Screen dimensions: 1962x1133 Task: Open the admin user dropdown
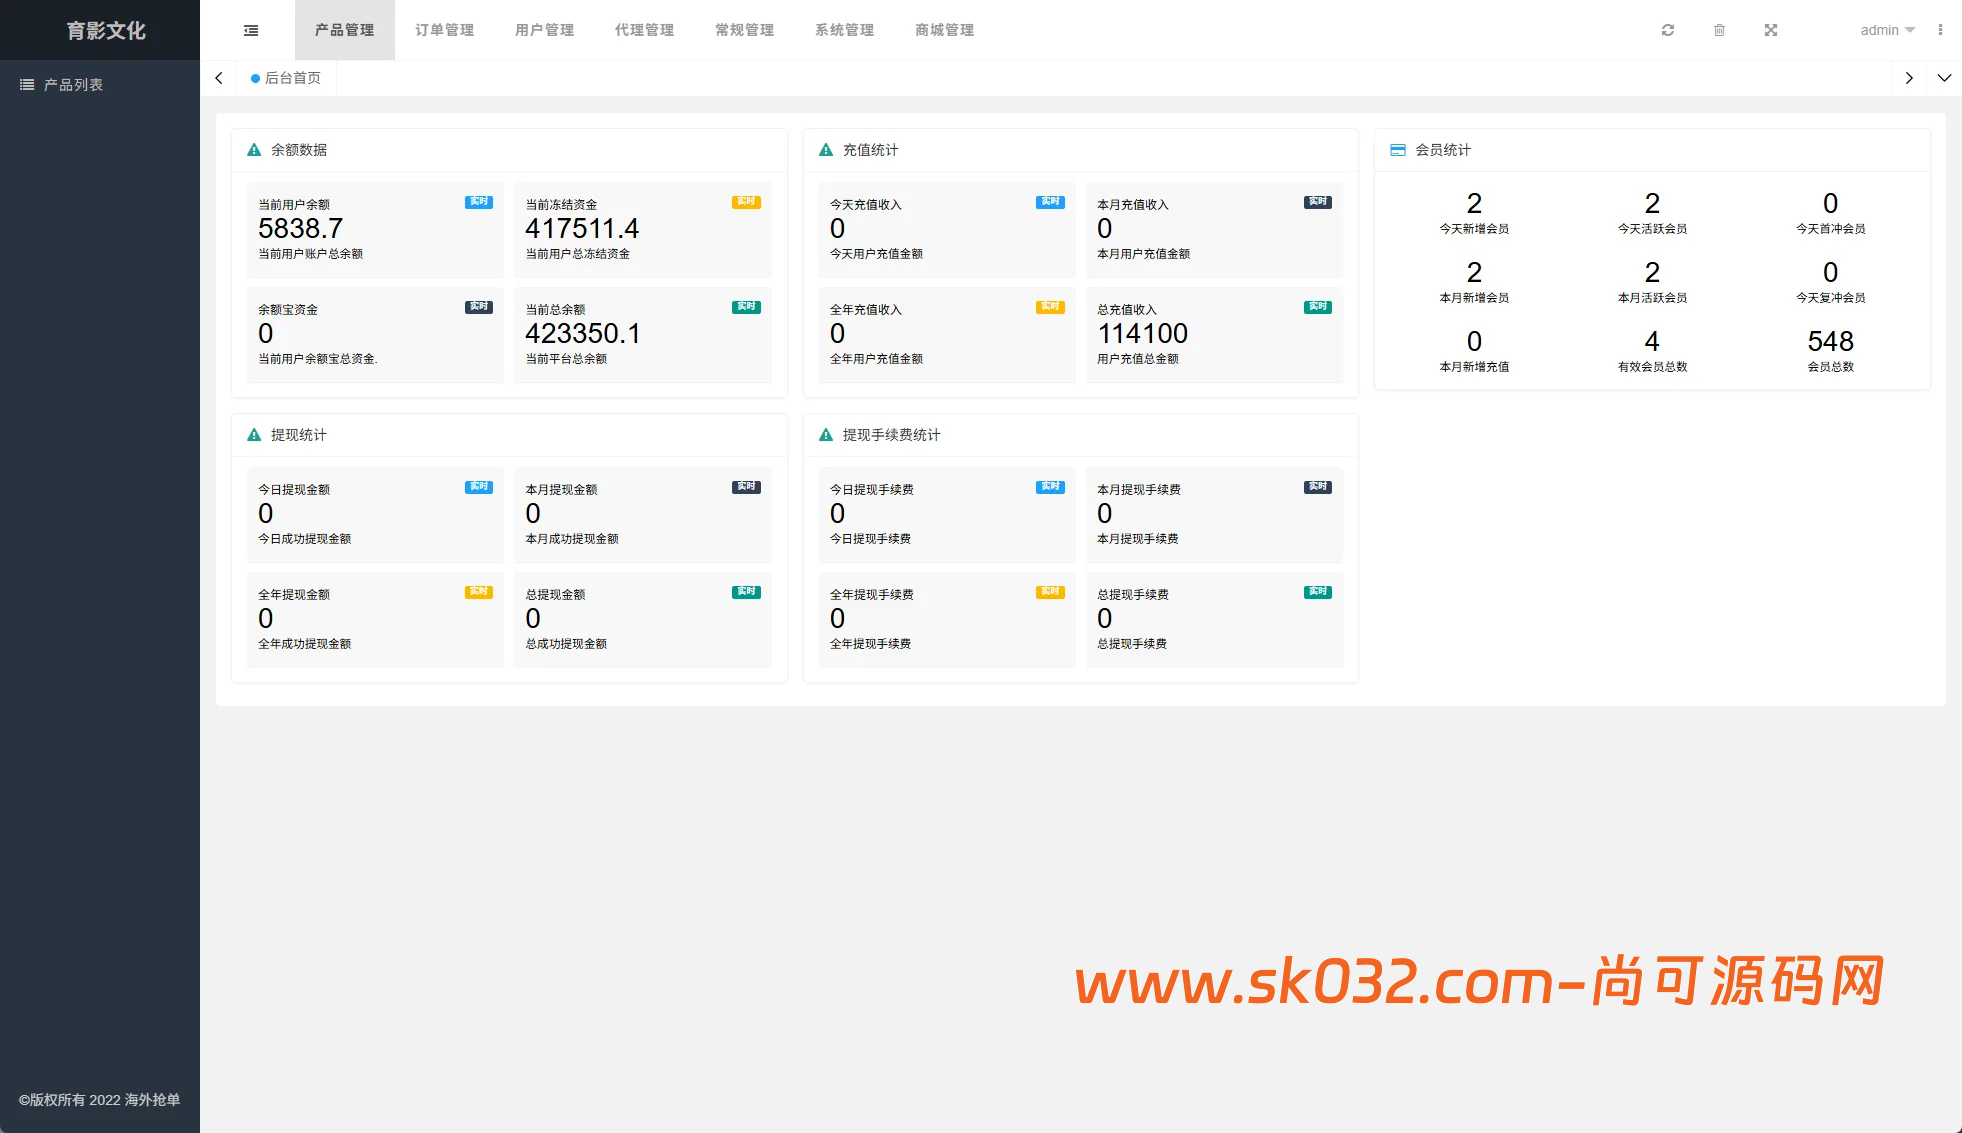(1886, 30)
